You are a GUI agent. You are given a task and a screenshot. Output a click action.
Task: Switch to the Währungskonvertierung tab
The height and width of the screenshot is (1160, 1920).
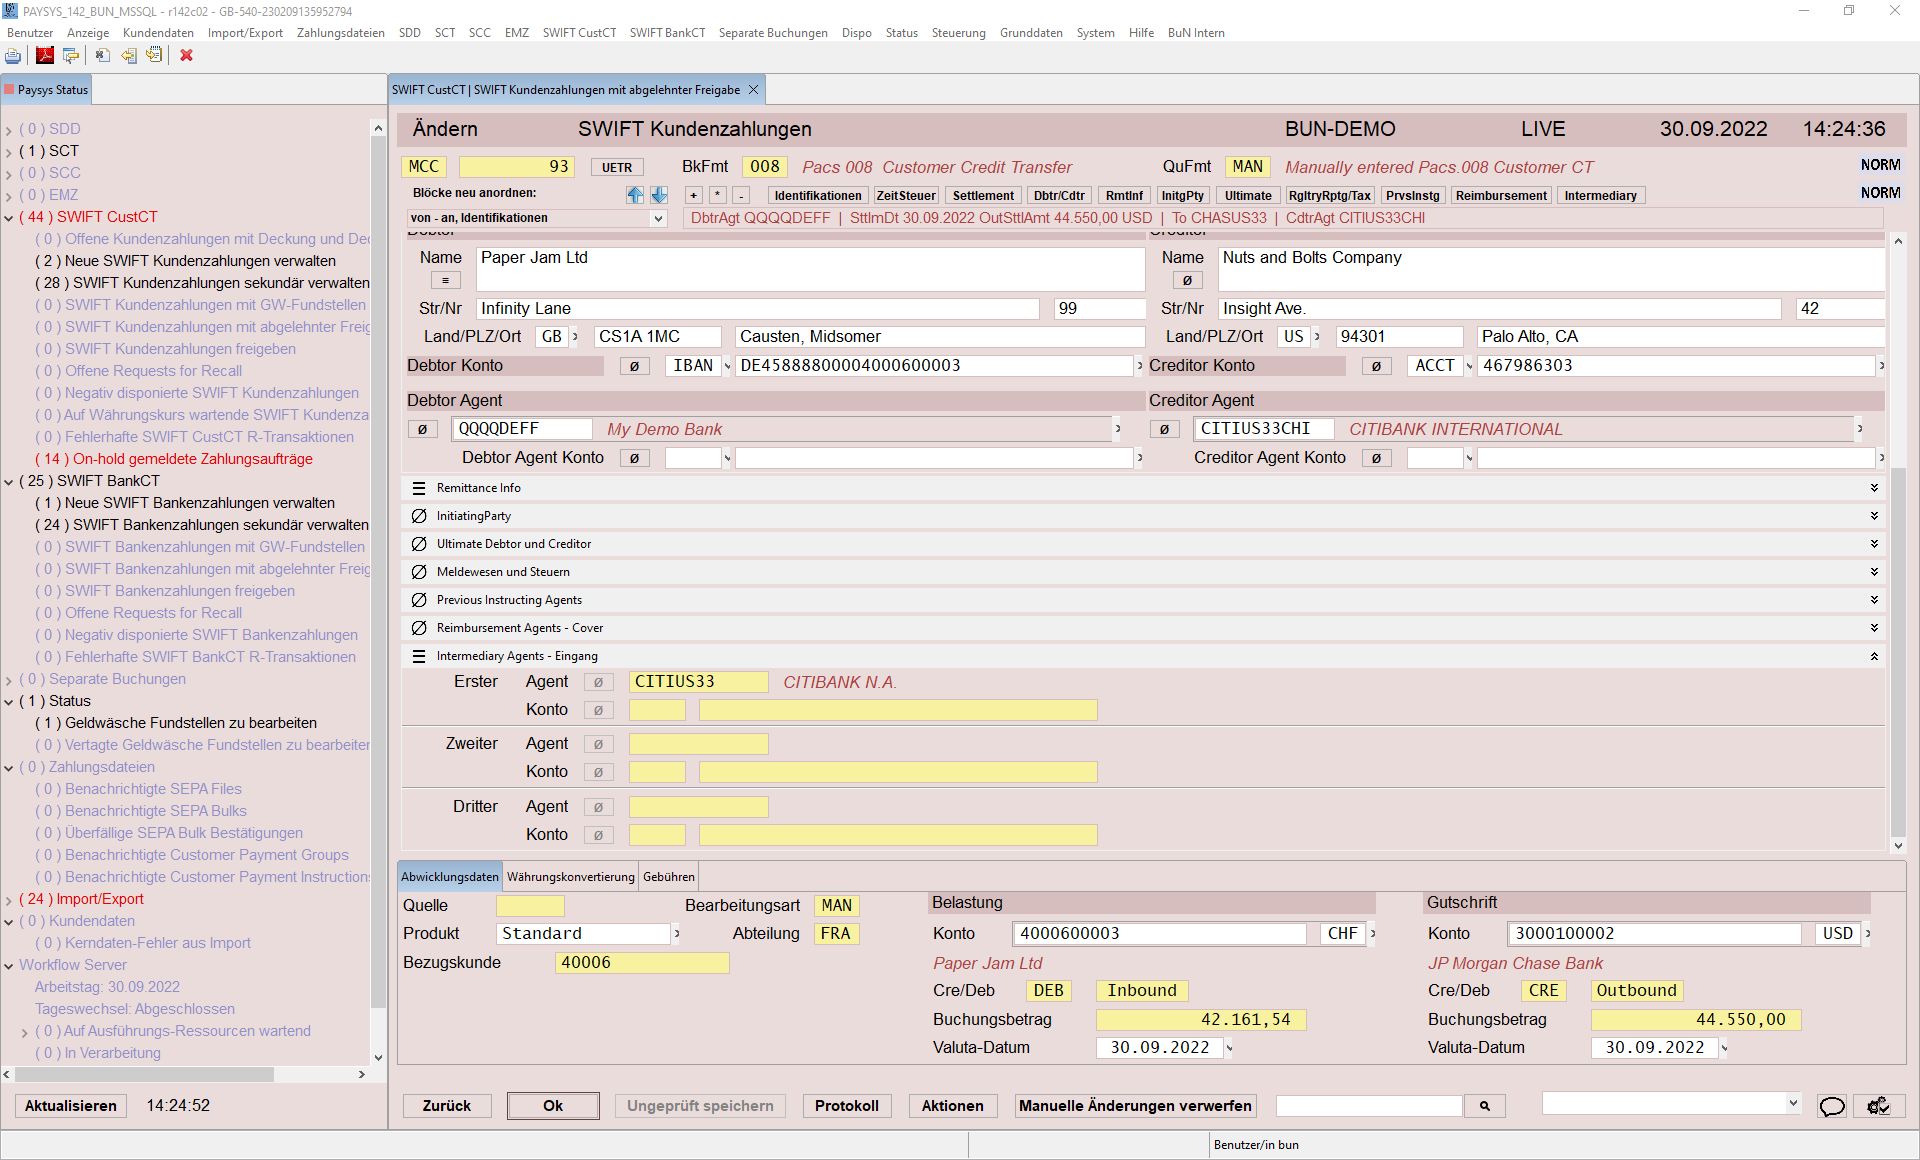click(x=570, y=877)
